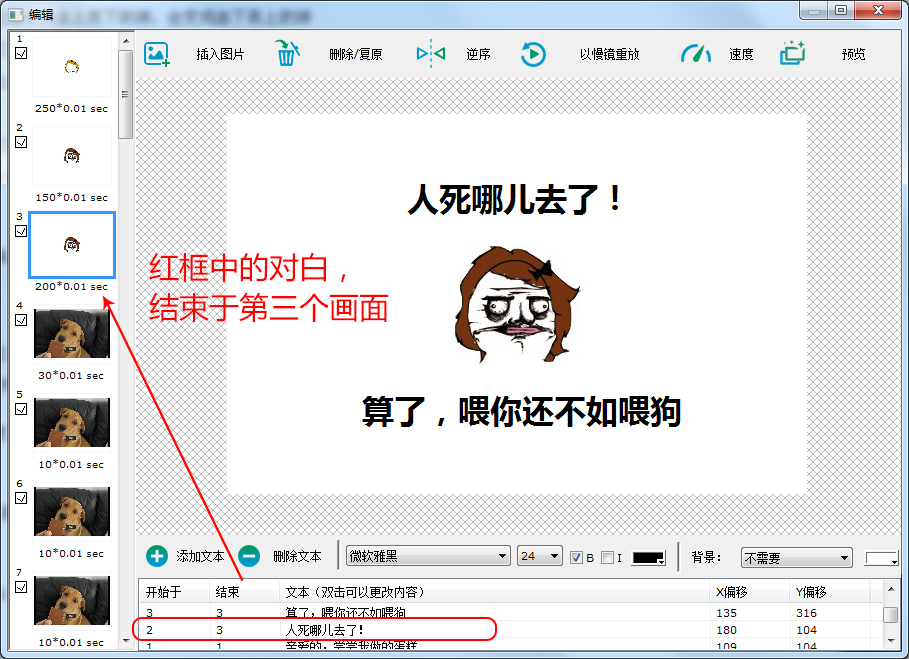The width and height of the screenshot is (909, 659).
Task: Toggle the bold B checkbox
Action: pyautogui.click(x=576, y=558)
